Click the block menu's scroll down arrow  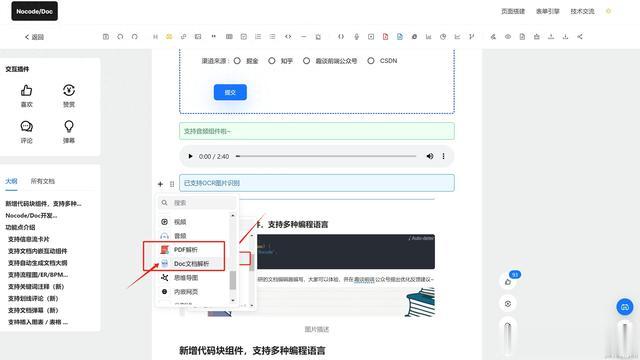(x=233, y=300)
